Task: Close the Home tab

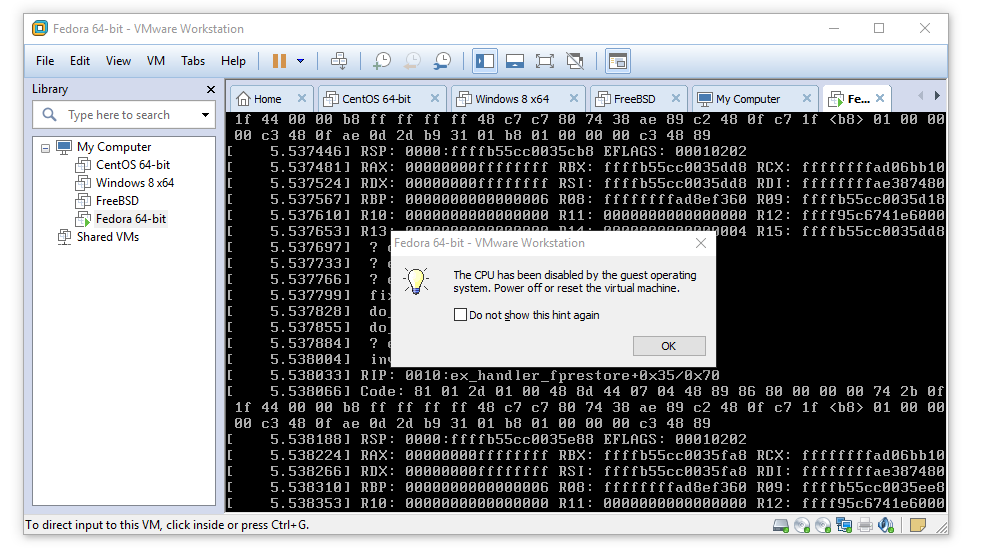Action: [301, 98]
